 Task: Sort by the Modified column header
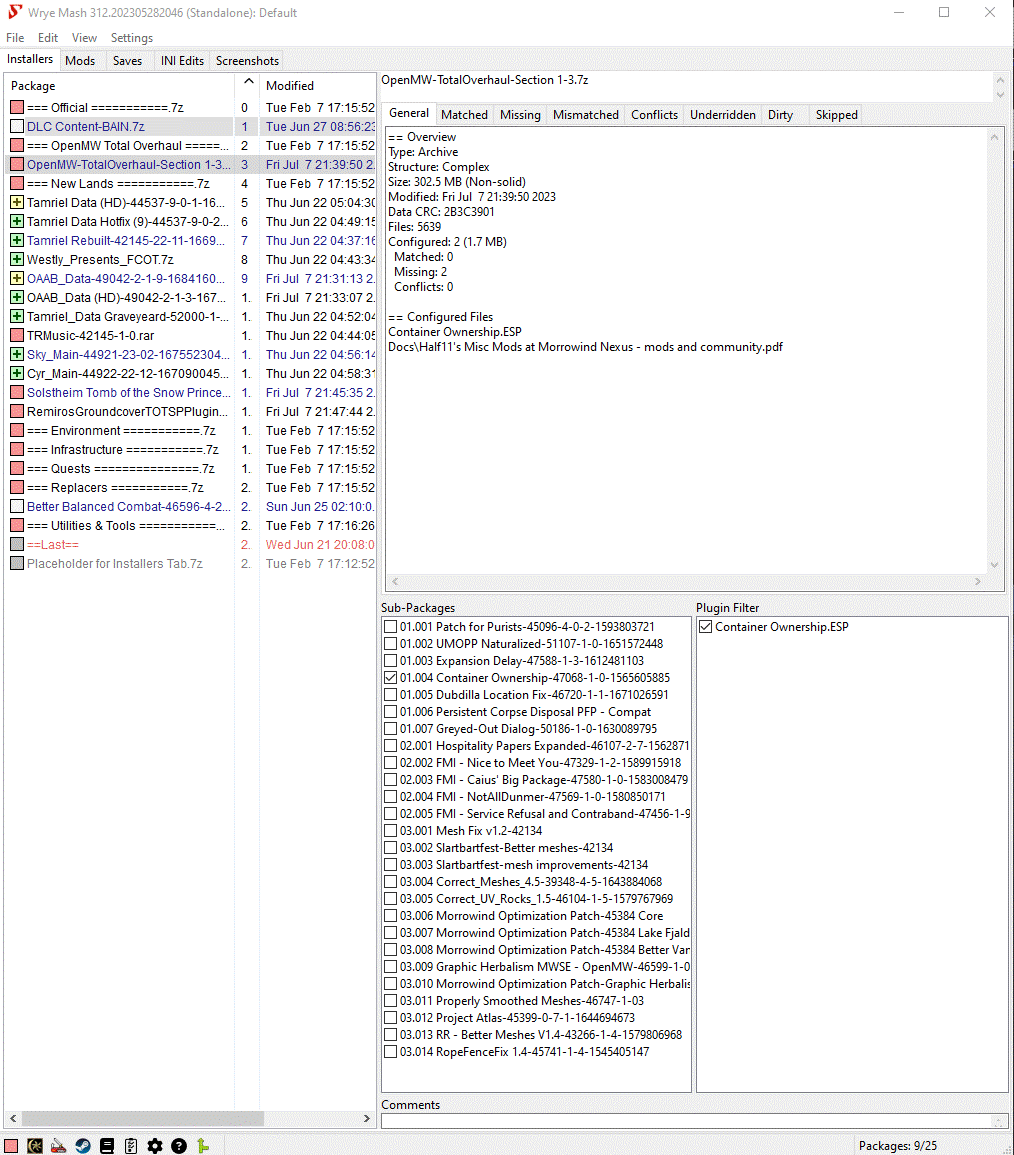click(318, 86)
